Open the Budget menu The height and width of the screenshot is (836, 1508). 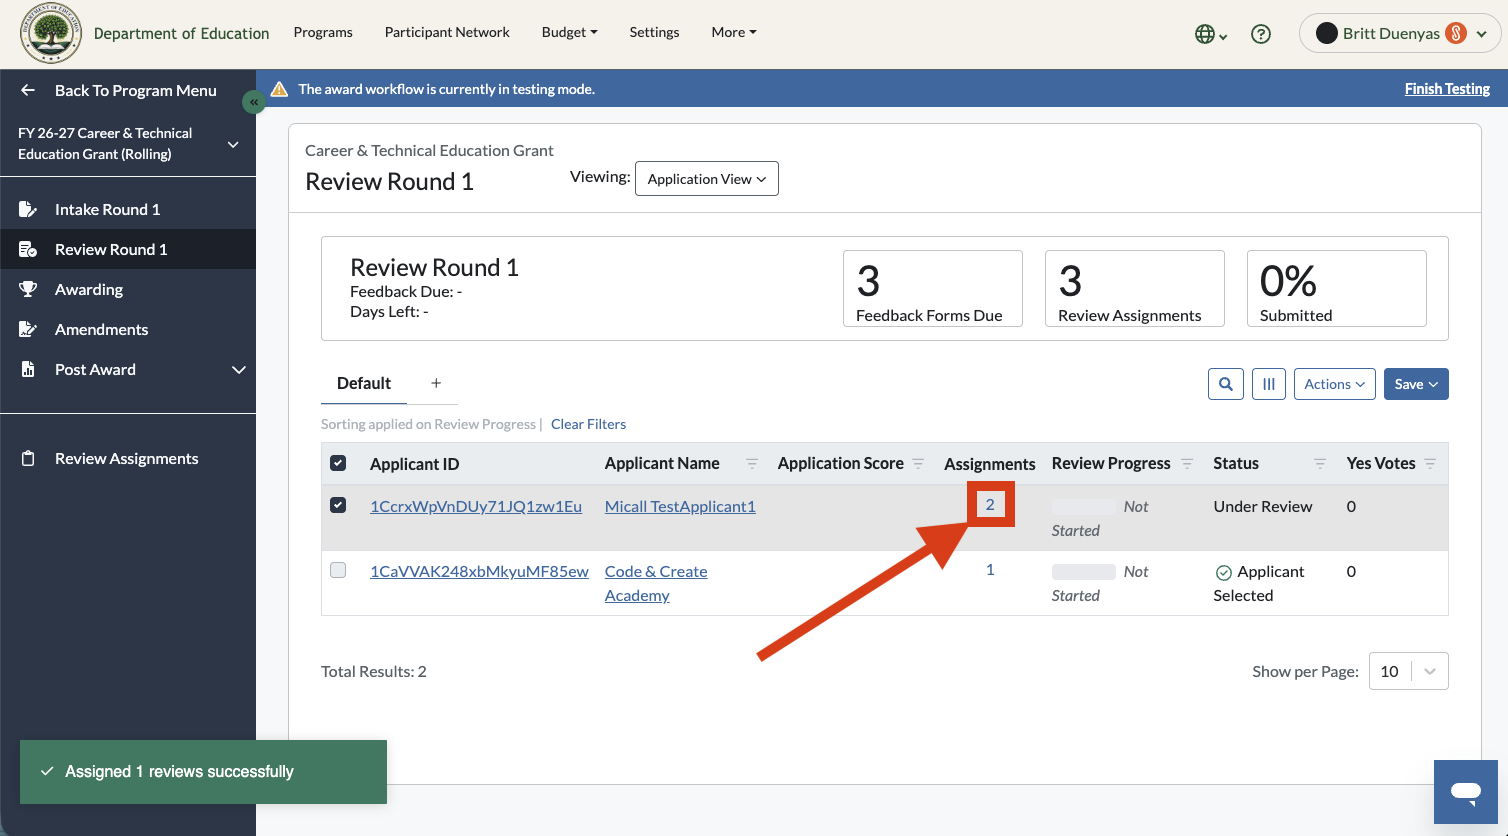click(569, 32)
